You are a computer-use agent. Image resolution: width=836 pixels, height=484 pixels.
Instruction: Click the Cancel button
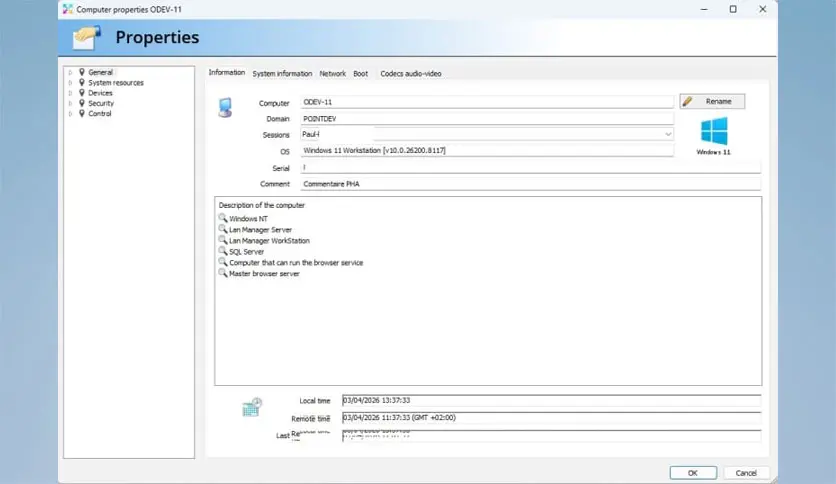[746, 473]
